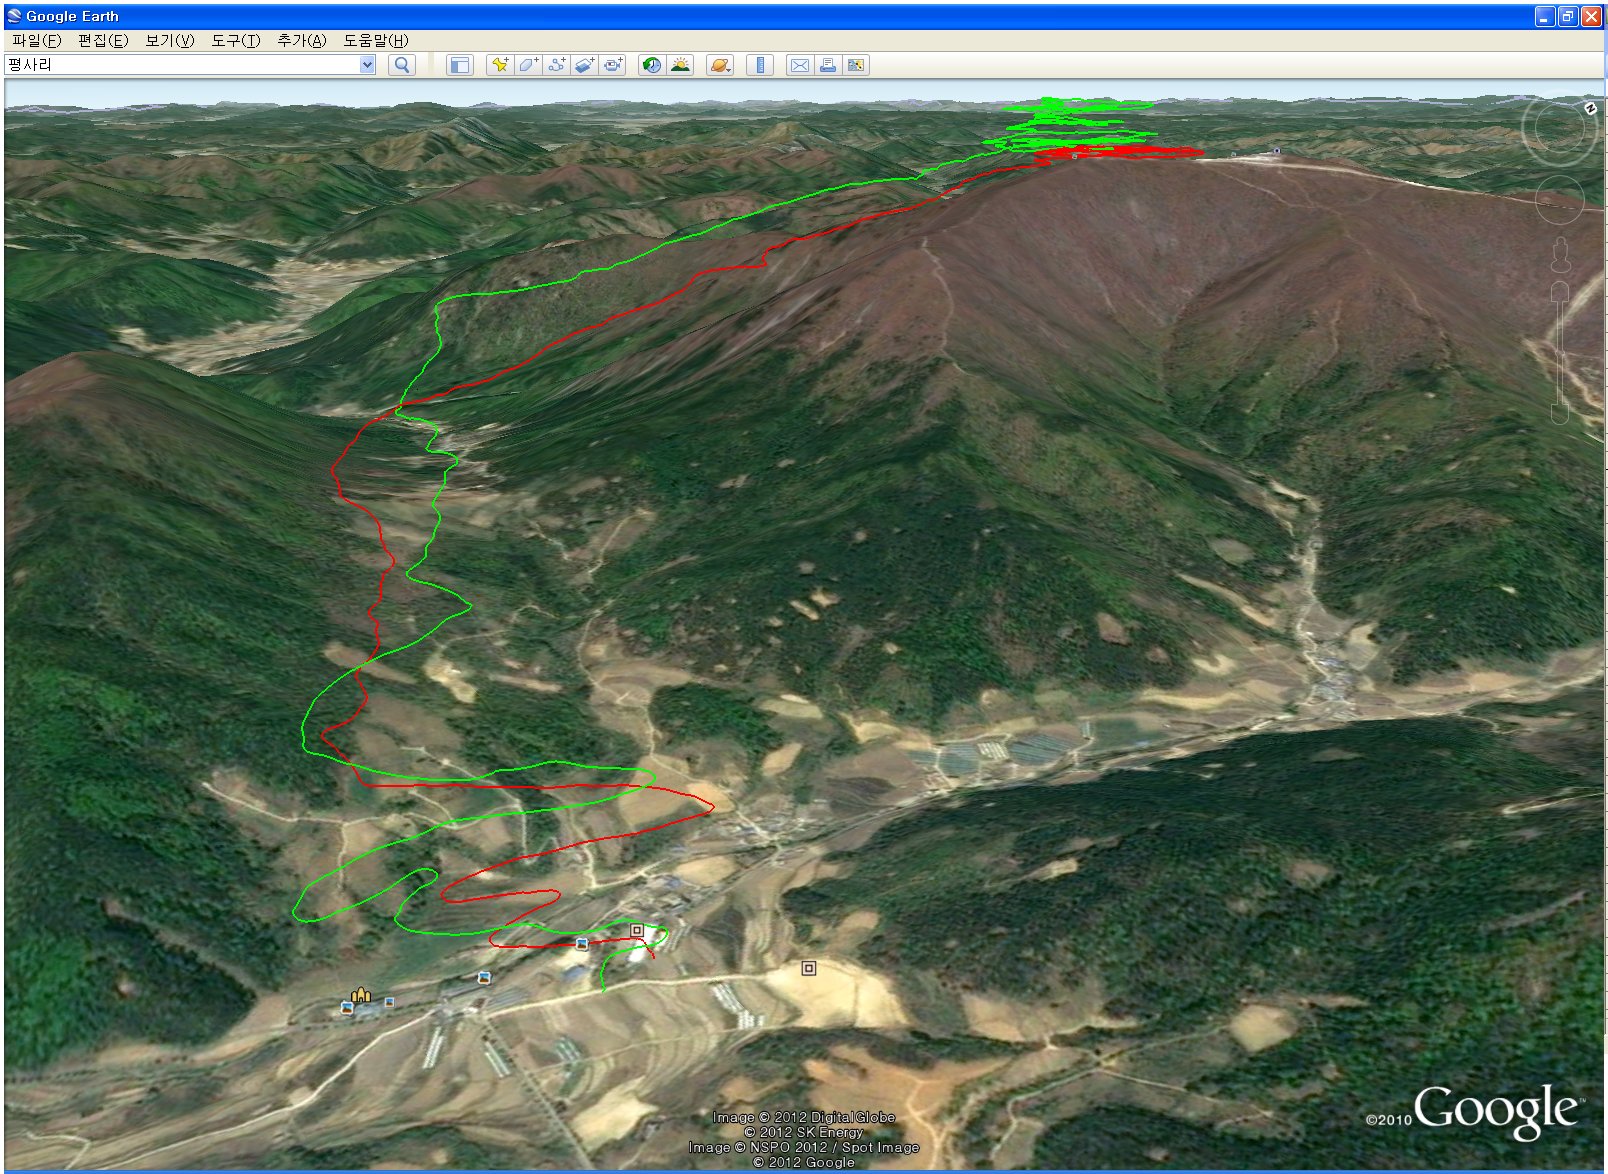The image size is (1608, 1174).
Task: Record a tour with camera icon
Action: (x=613, y=65)
